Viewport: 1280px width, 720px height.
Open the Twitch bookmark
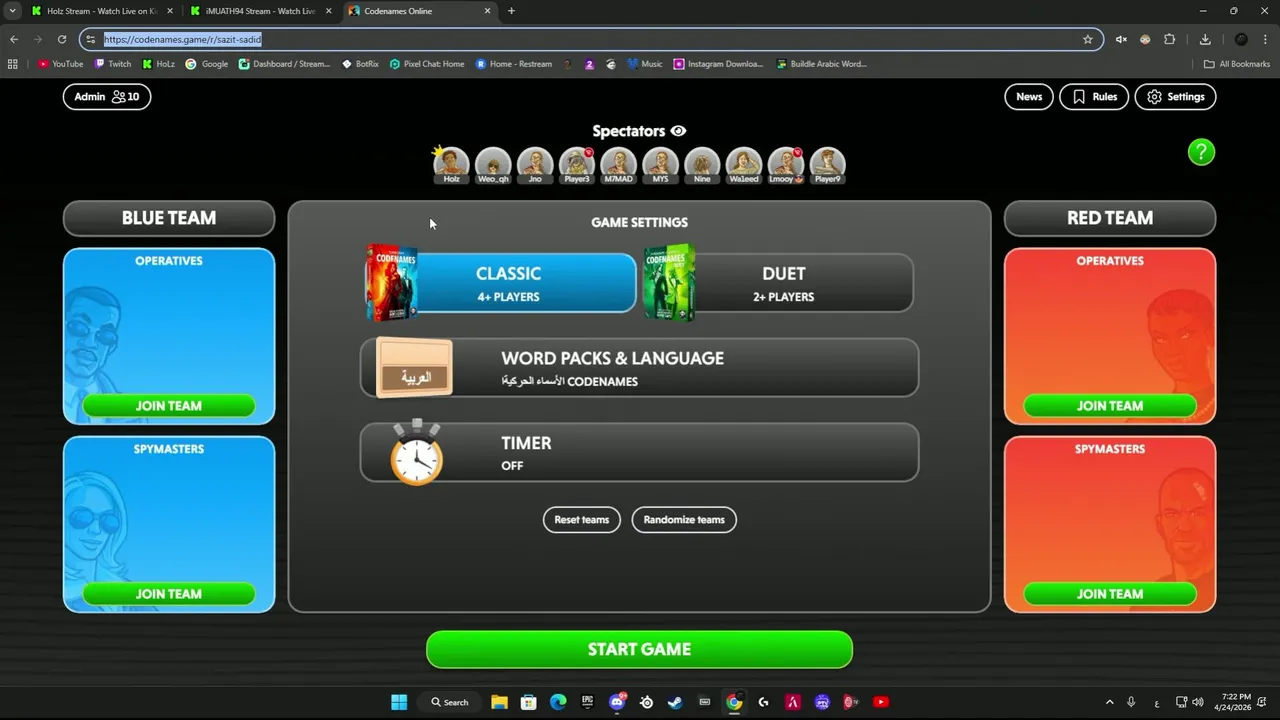pyautogui.click(x=113, y=64)
